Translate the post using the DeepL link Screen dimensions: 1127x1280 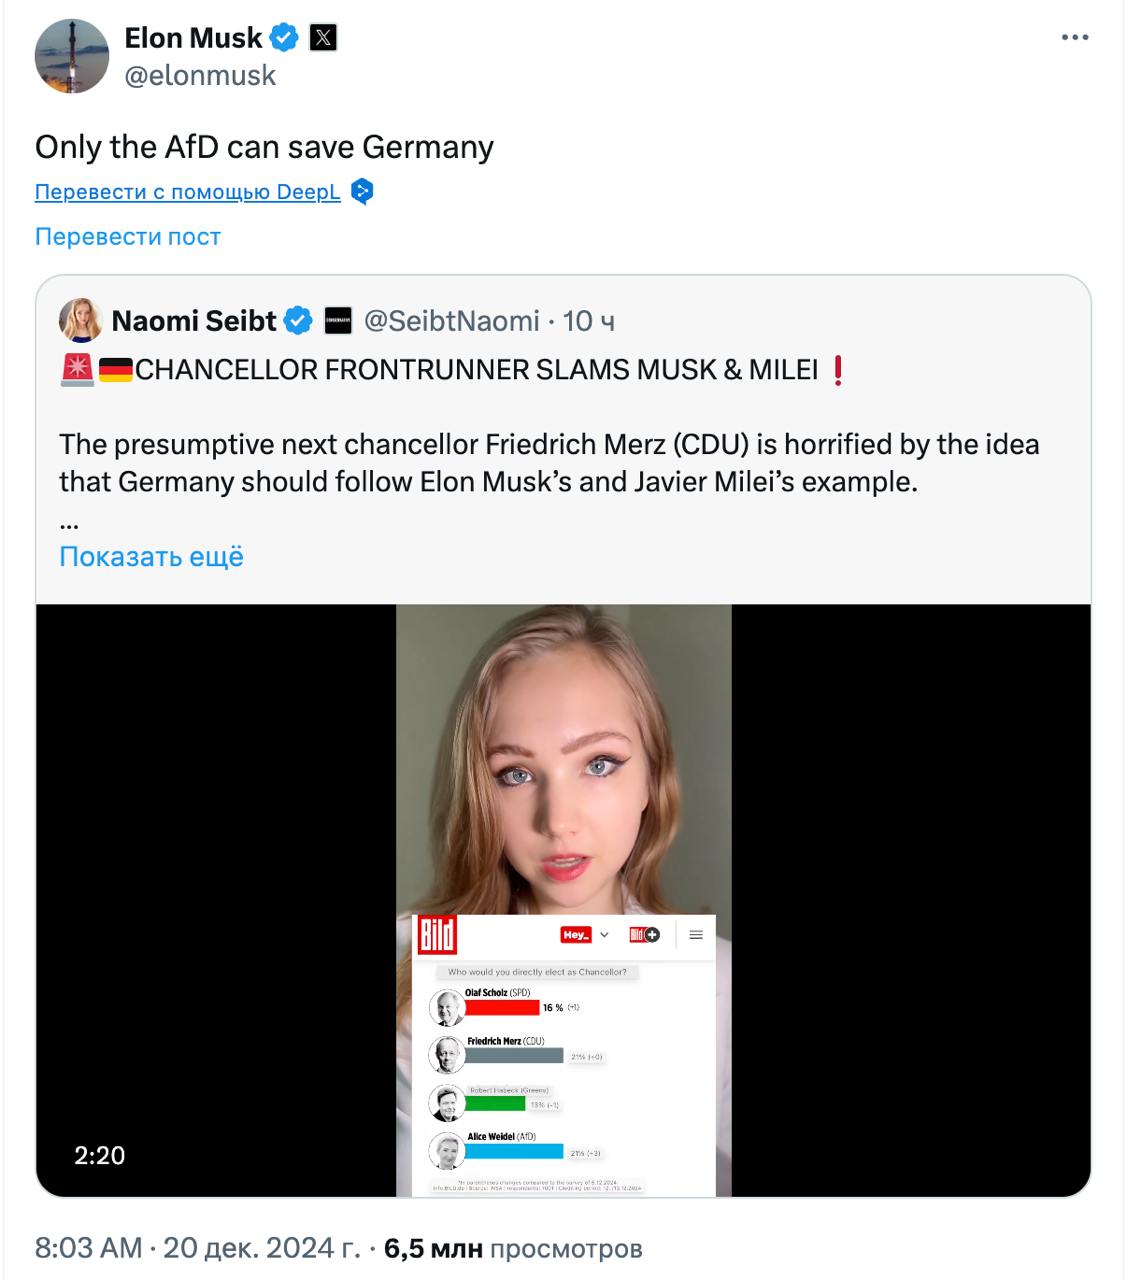click(x=187, y=191)
